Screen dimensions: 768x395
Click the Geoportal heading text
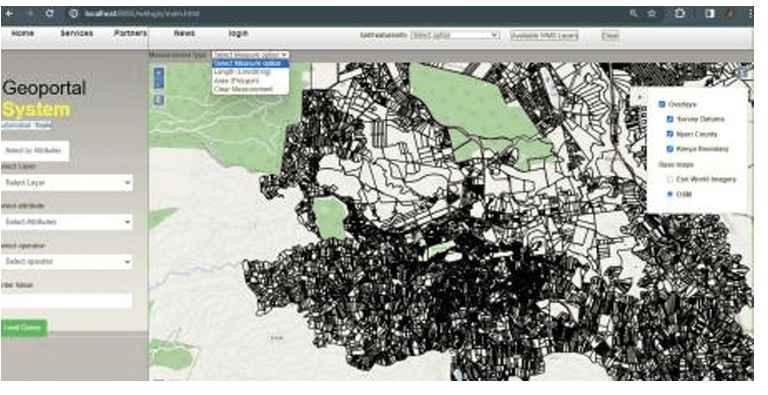tap(44, 88)
